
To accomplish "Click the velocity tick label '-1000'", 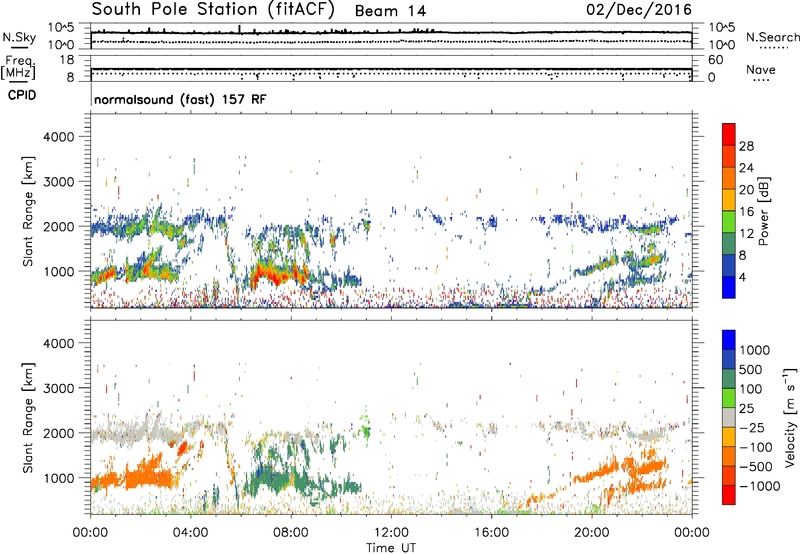I will coord(760,486).
